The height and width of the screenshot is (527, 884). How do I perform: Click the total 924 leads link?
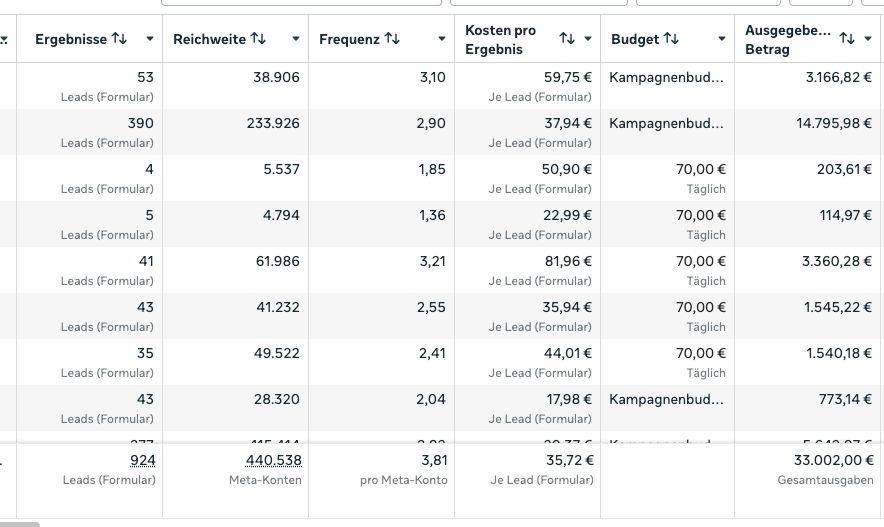pos(143,460)
